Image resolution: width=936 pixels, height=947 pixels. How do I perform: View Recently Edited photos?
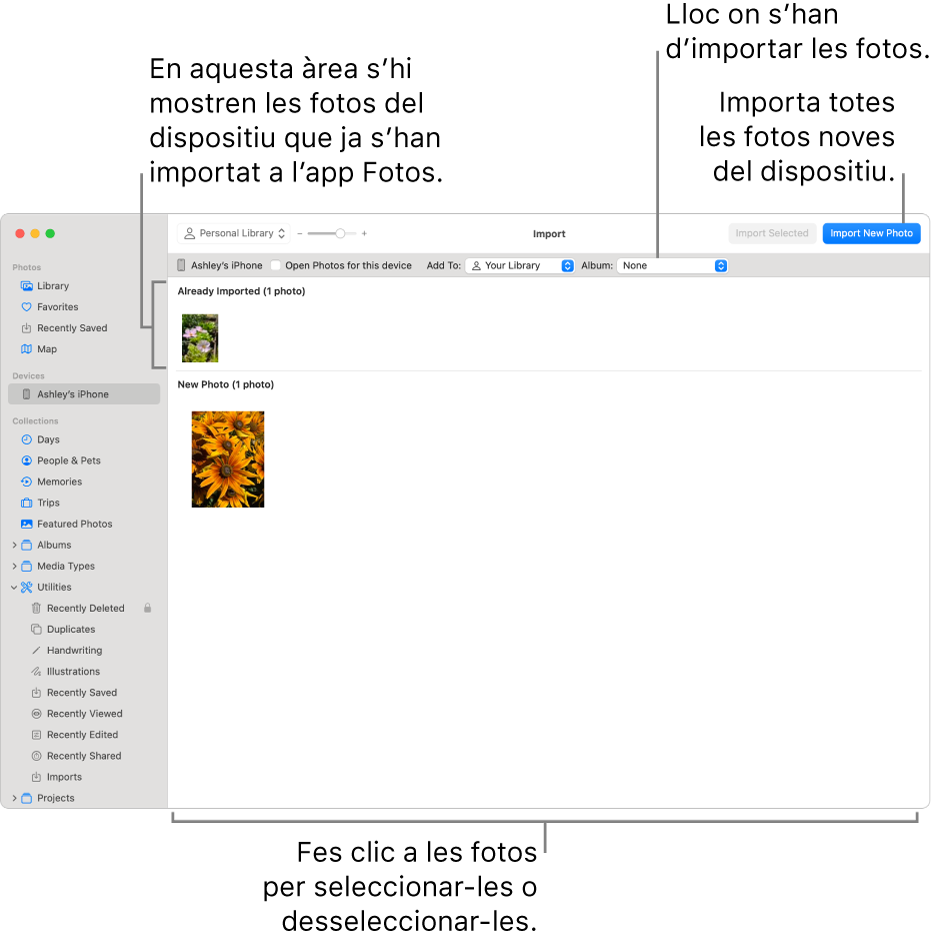pyautogui.click(x=82, y=734)
